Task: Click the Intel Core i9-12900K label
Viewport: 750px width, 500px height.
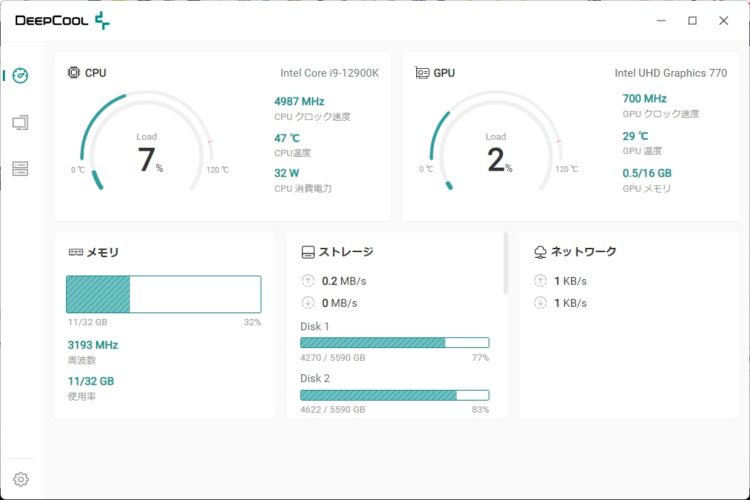Action: tap(329, 73)
